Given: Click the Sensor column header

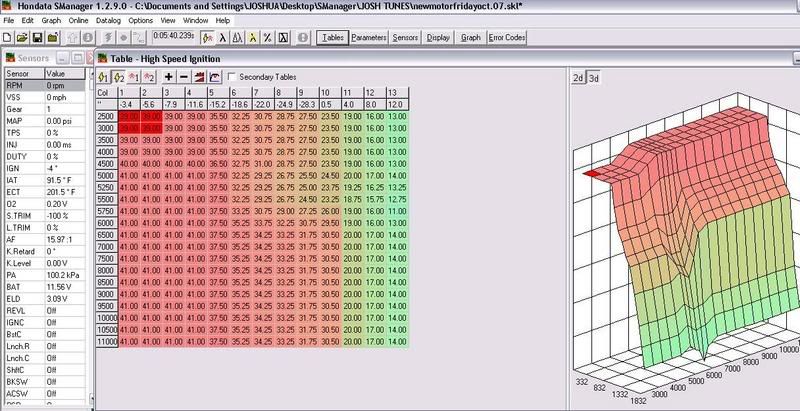Looking at the screenshot, I should pos(24,74).
